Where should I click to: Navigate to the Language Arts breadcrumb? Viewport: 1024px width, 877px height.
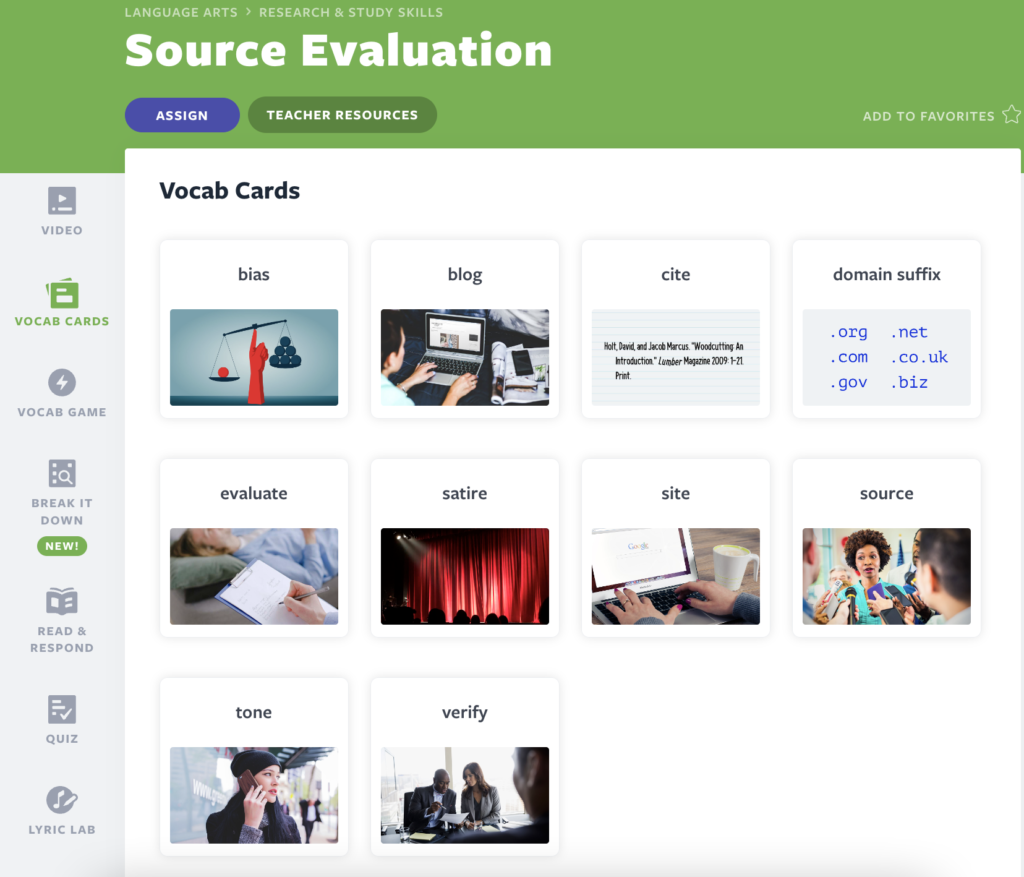pyautogui.click(x=181, y=12)
